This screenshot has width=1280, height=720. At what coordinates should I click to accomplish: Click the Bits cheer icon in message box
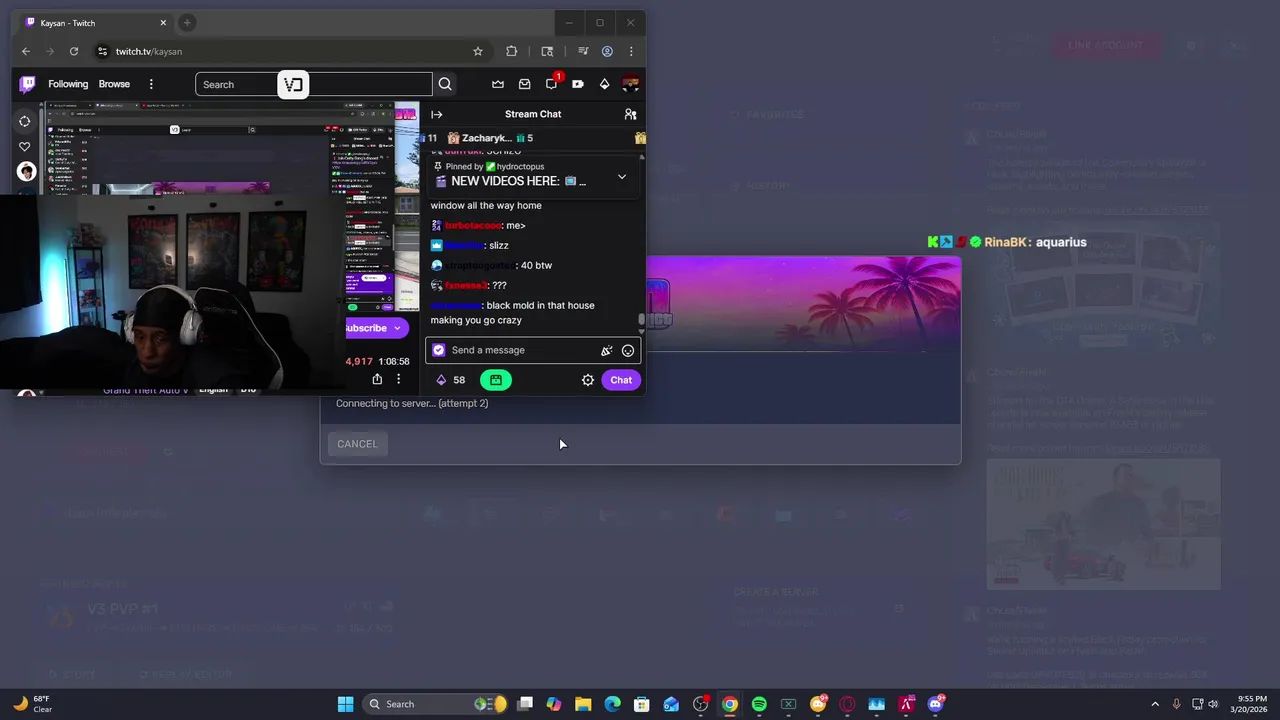(606, 351)
